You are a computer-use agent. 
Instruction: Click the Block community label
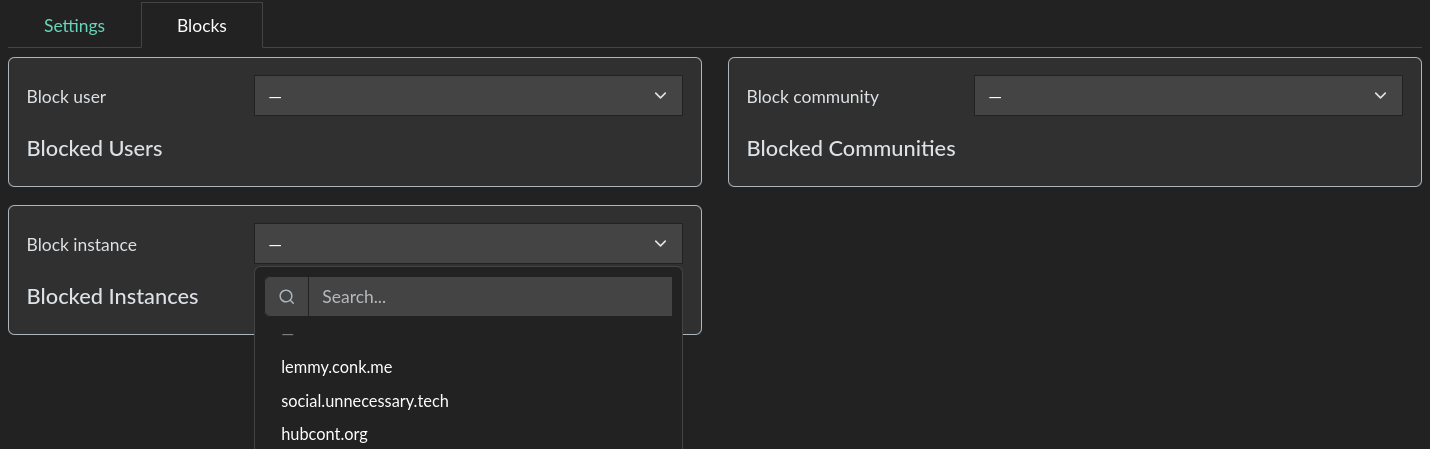[x=812, y=97]
